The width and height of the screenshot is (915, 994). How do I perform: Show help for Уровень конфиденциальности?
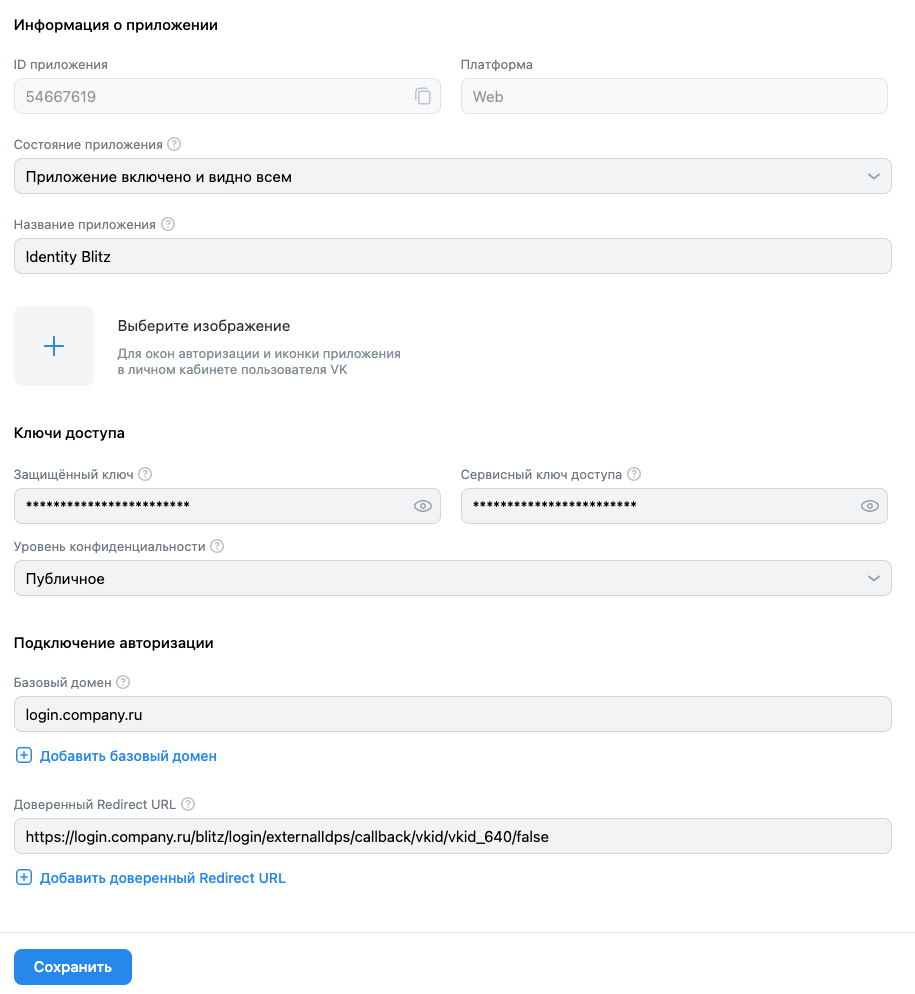click(217, 546)
